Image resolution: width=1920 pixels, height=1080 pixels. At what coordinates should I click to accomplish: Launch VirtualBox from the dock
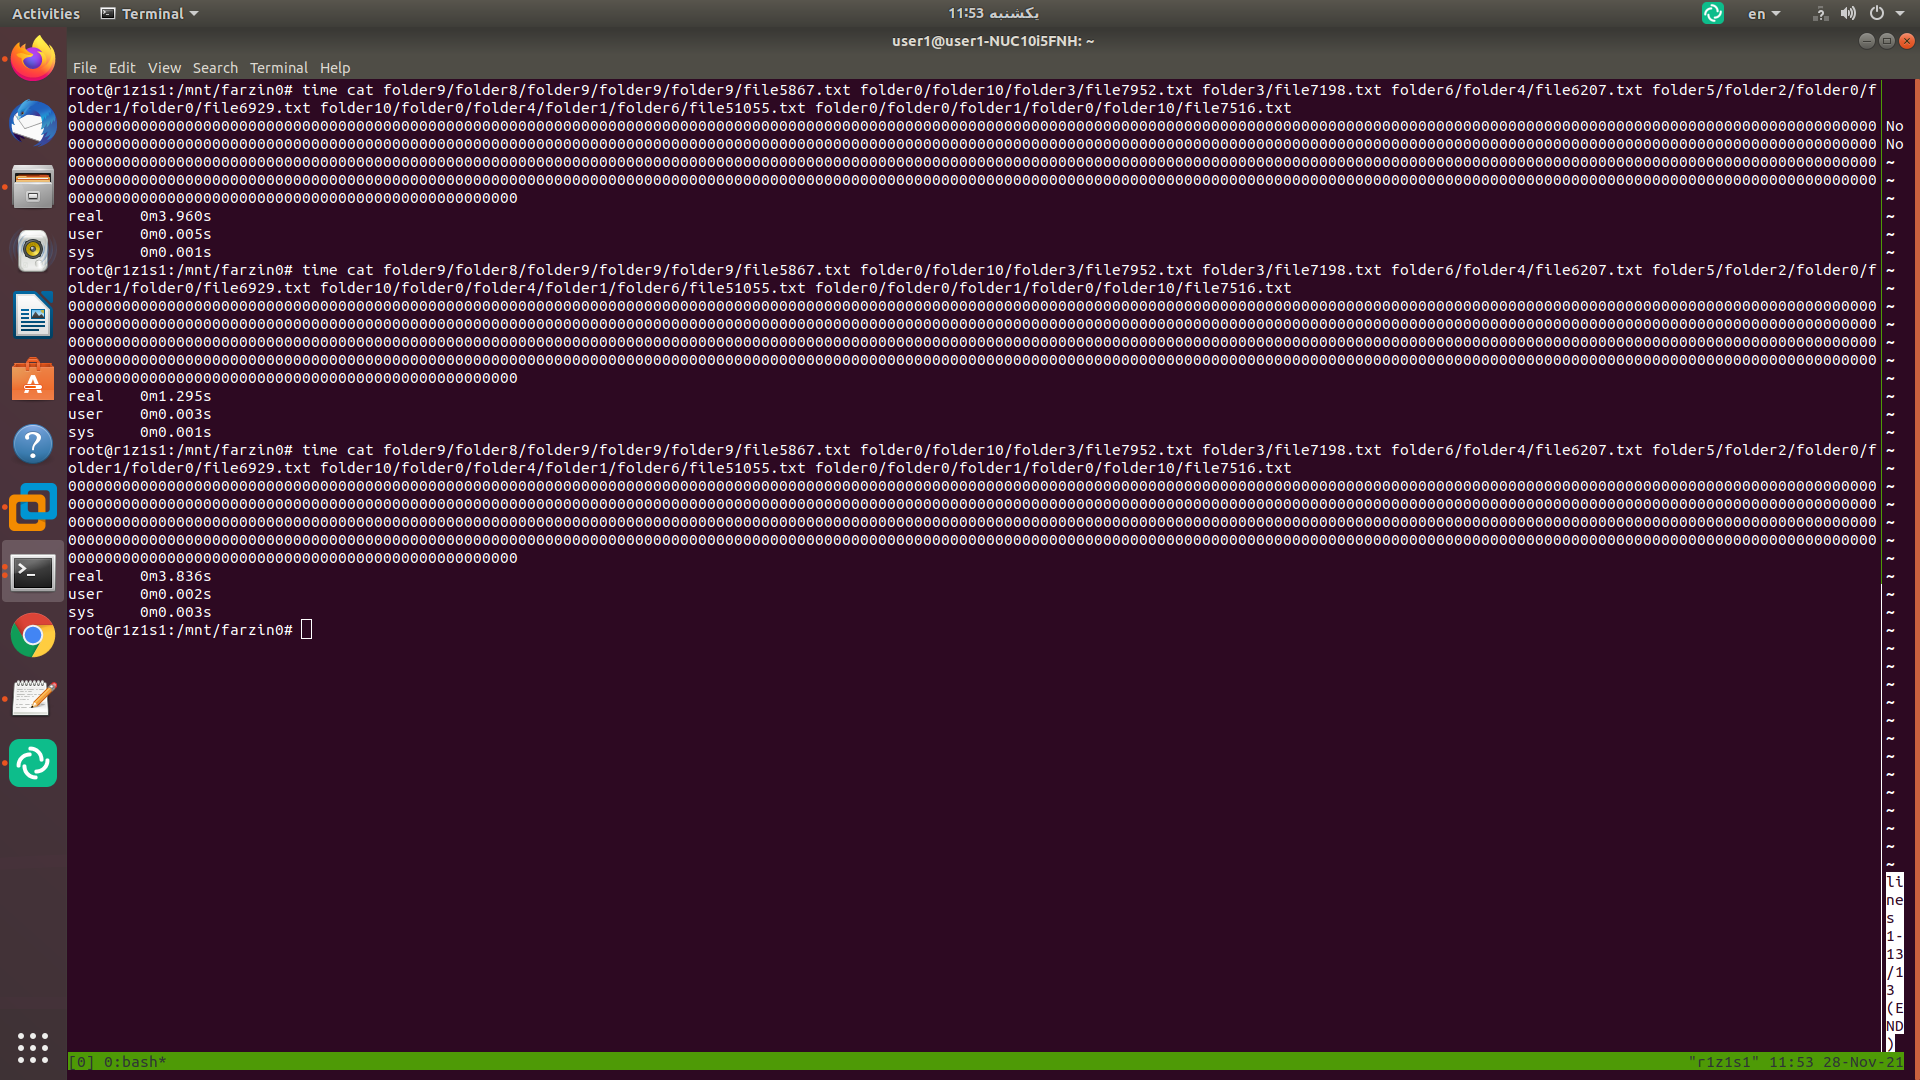click(33, 508)
